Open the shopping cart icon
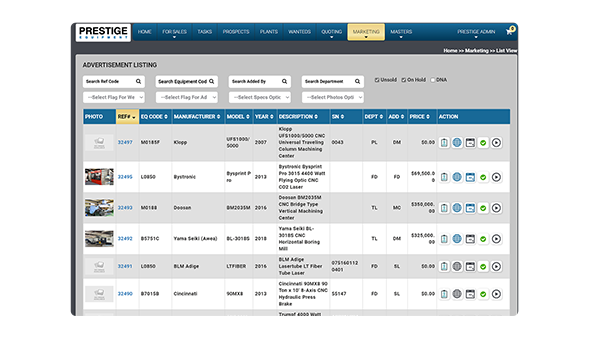Screen dimensions: 590x360 tap(509, 31)
